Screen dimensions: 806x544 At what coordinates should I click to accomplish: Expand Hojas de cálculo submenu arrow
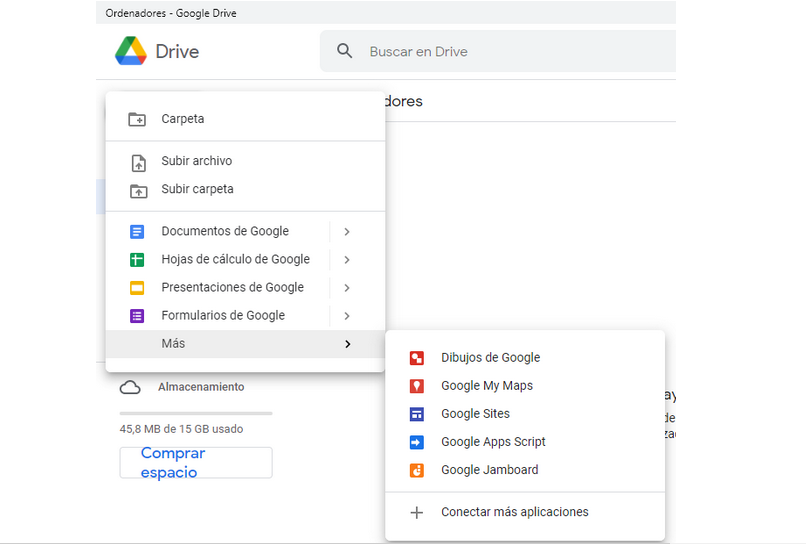[347, 260]
